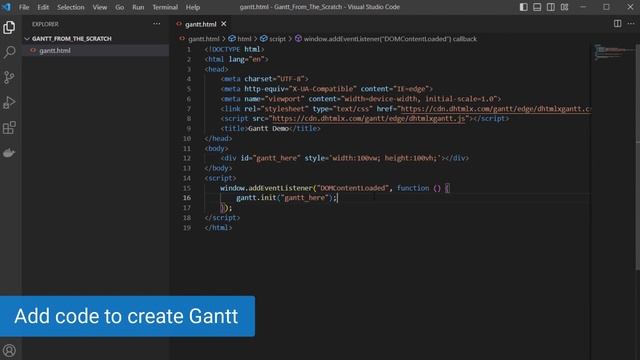This screenshot has width=640, height=360.
Task: Toggle secondary side bar layout button
Action: tap(551, 7)
